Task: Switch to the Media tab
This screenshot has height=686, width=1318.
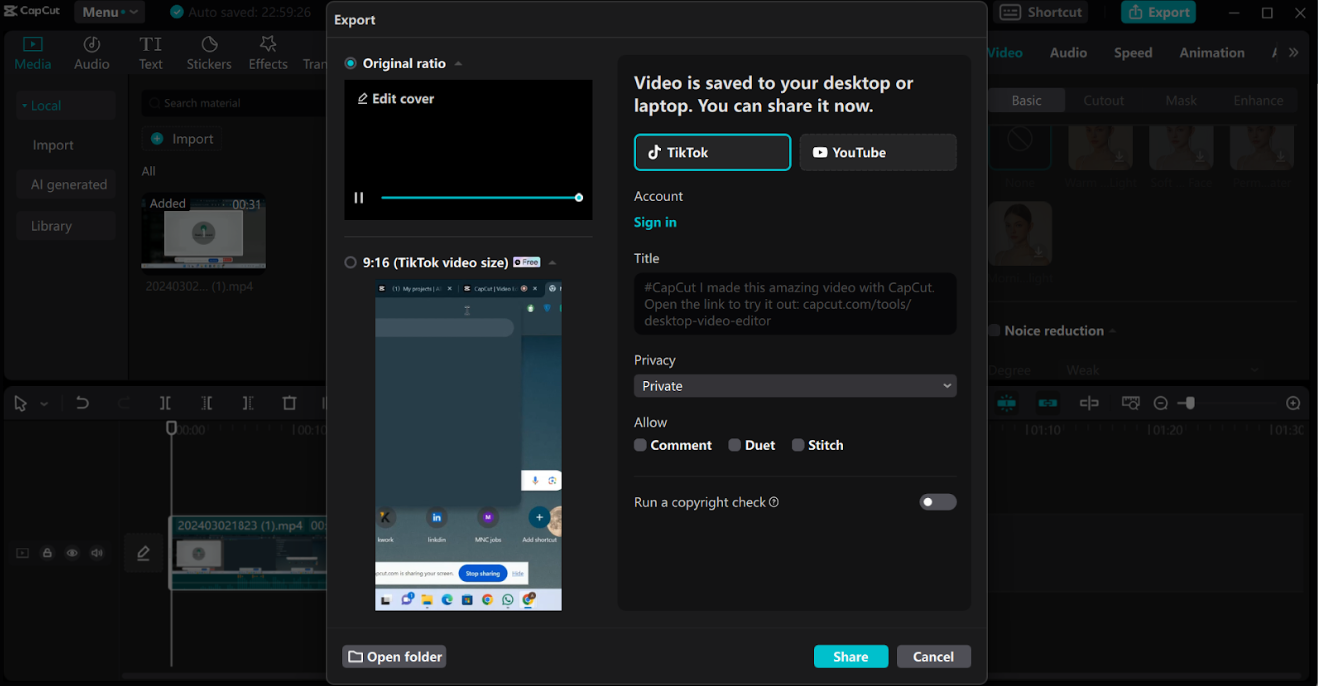Action: 33,53
